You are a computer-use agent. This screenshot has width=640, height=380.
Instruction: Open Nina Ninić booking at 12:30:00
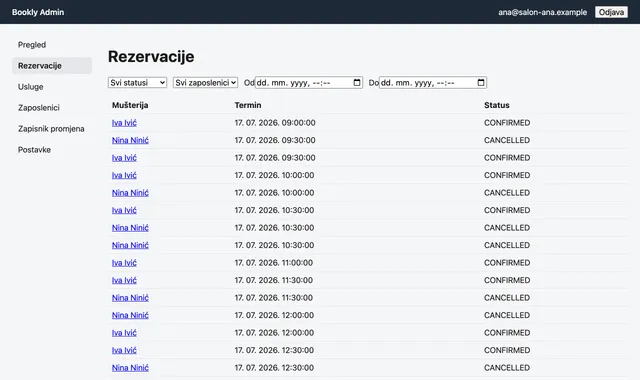130,368
